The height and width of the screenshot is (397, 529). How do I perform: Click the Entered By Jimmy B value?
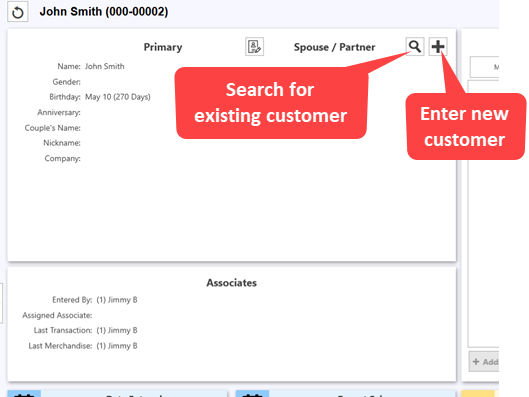(x=117, y=300)
